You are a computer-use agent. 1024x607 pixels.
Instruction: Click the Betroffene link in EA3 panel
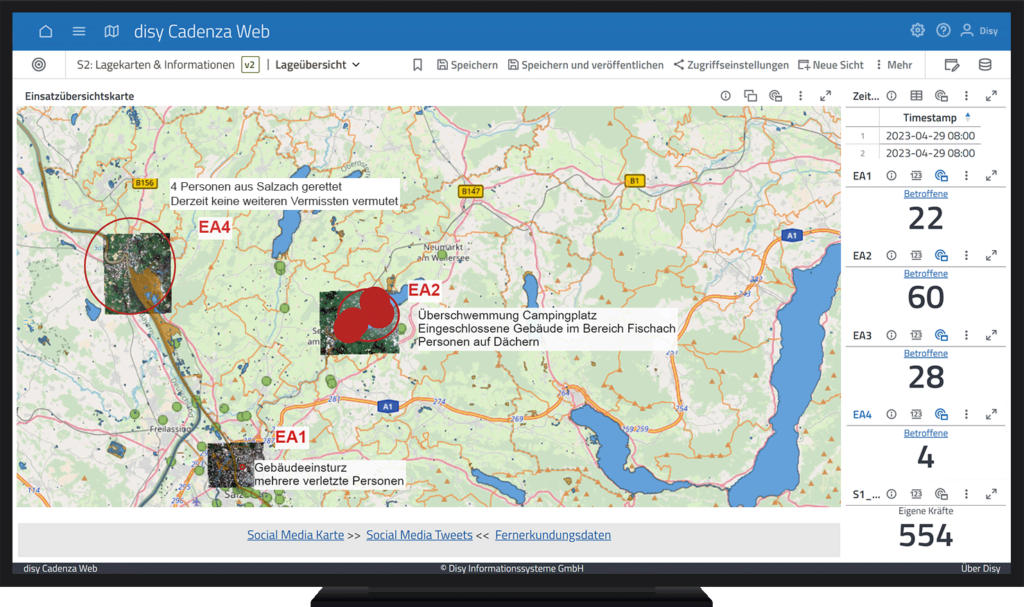click(925, 353)
